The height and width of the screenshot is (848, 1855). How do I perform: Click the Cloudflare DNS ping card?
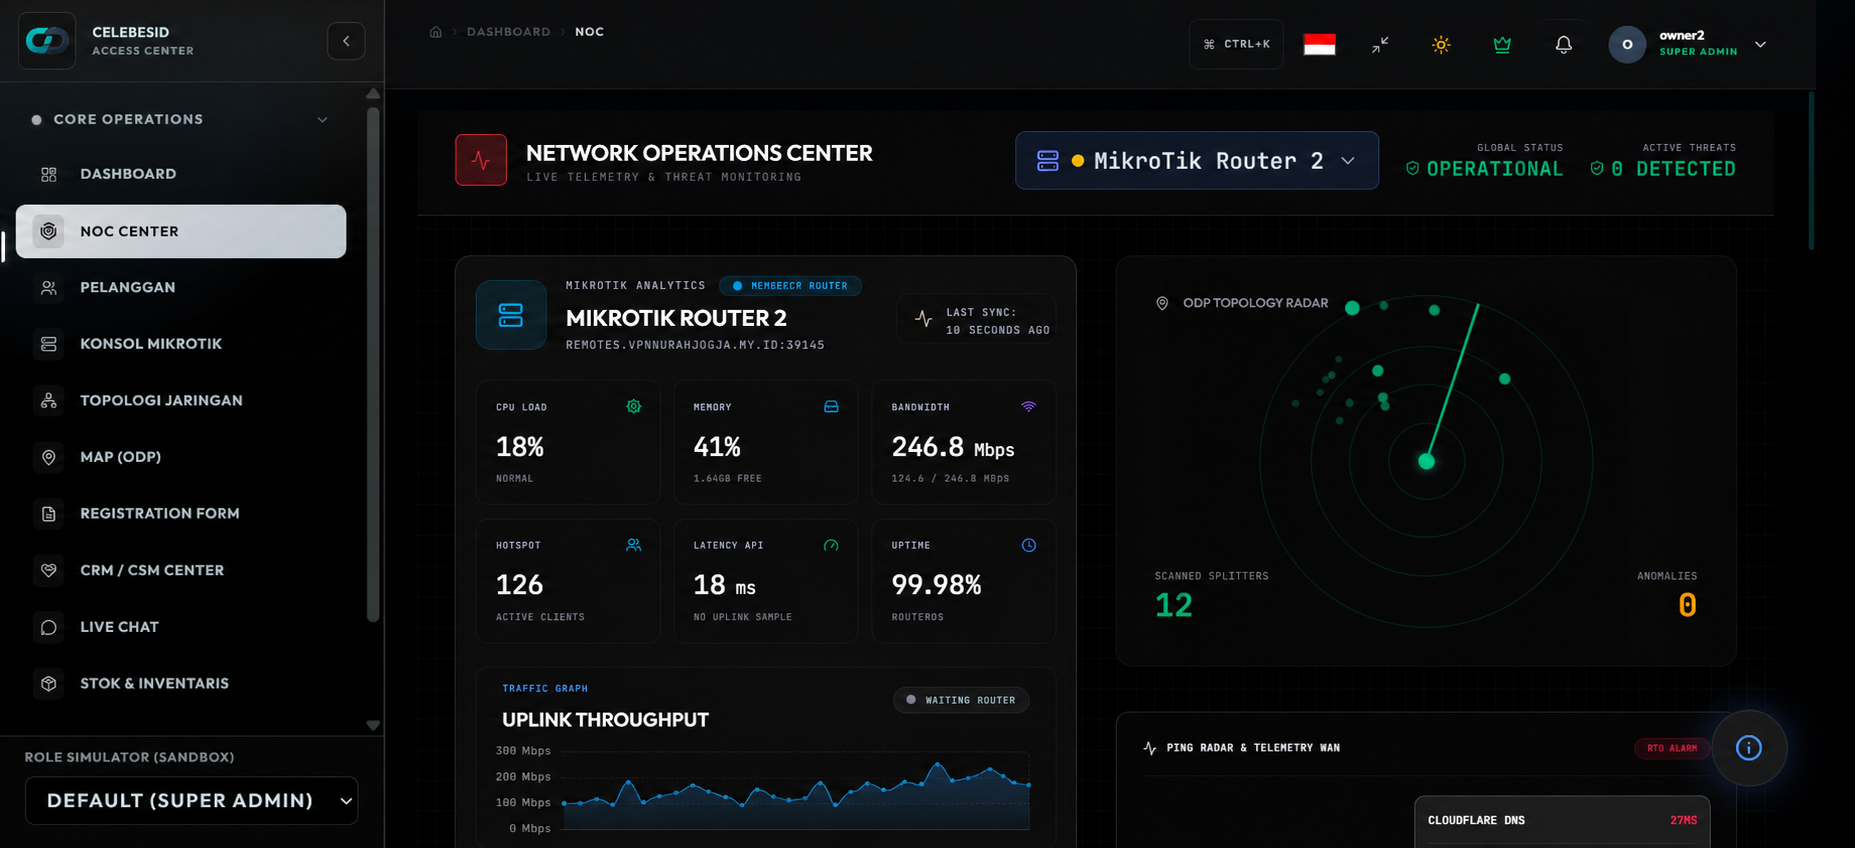tap(1562, 821)
